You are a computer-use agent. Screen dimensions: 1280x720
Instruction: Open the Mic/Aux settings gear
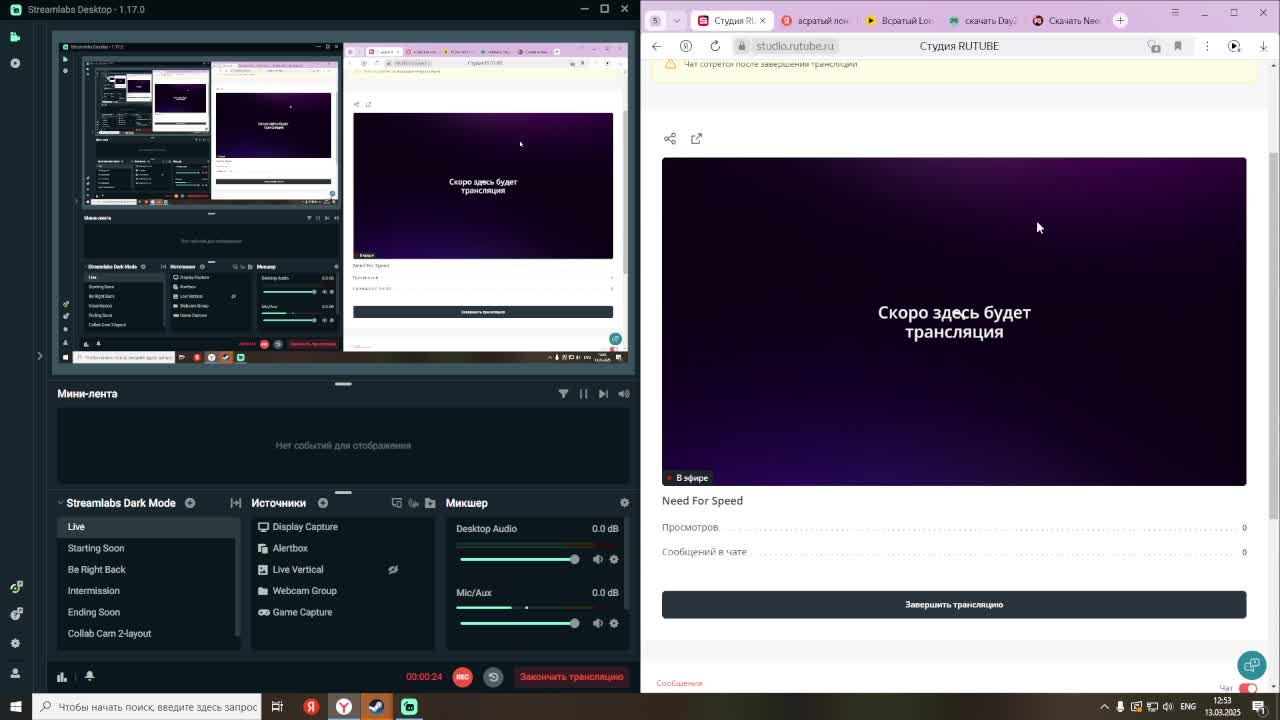point(614,623)
